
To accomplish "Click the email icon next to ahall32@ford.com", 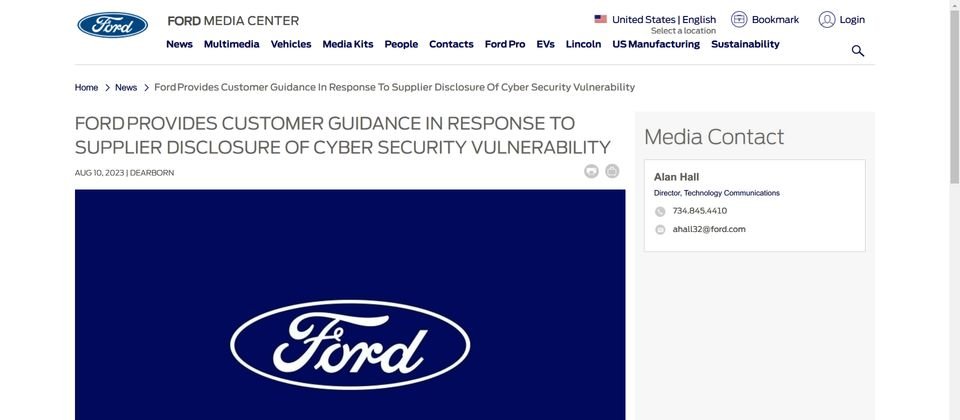I will 660,230.
